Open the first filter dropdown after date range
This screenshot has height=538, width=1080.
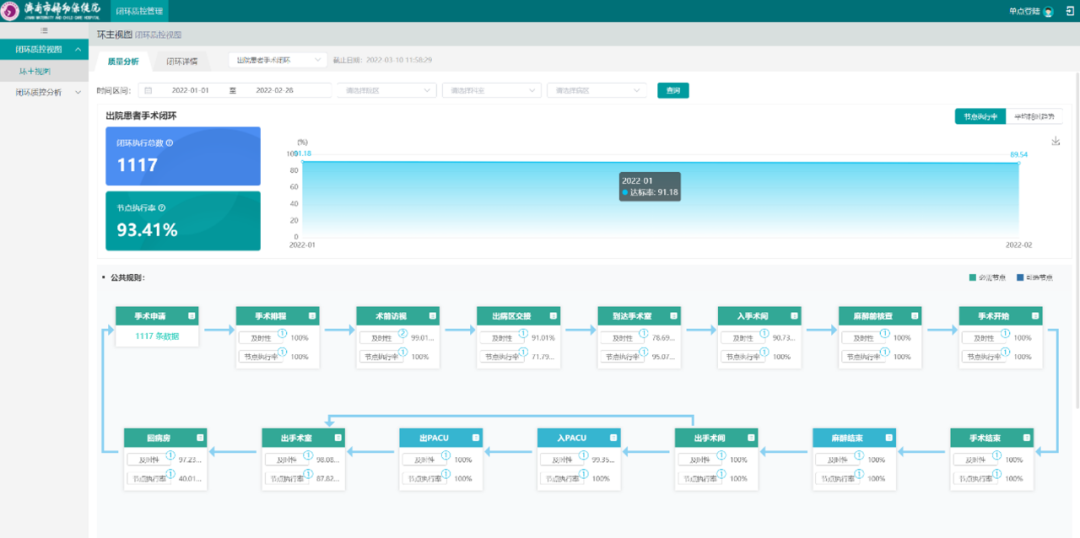point(386,90)
